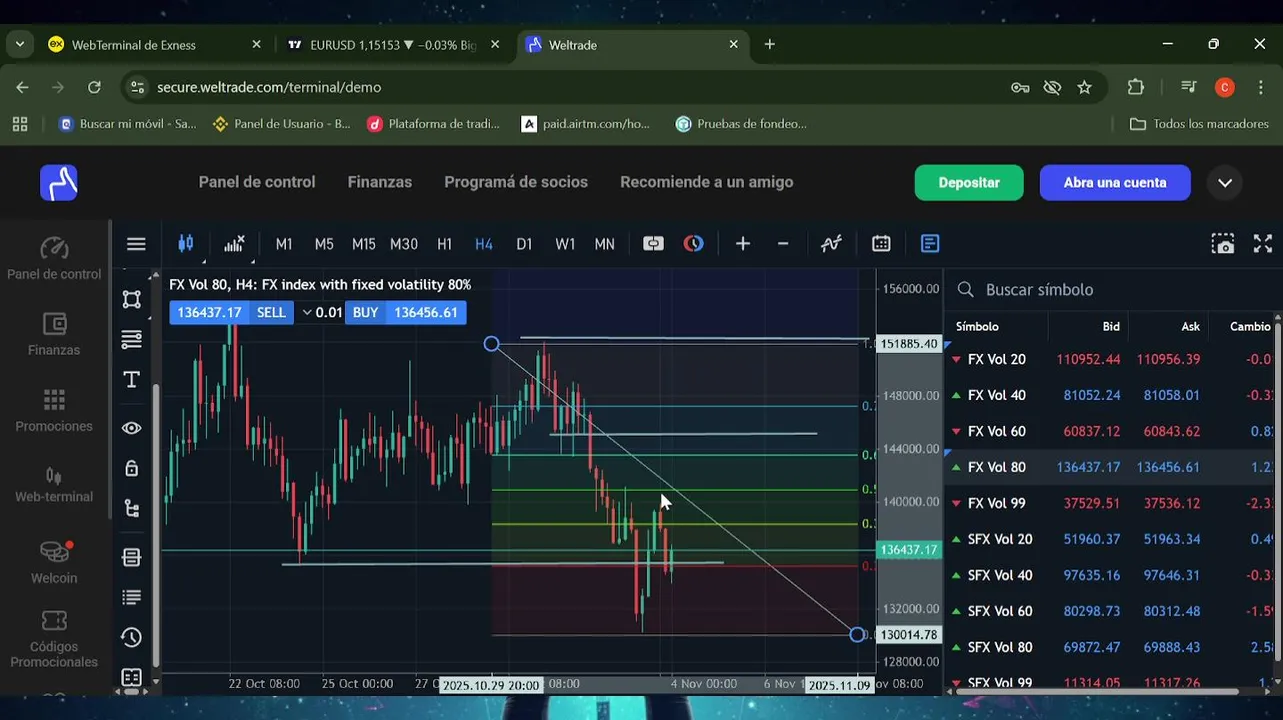This screenshot has height=720, width=1283.
Task: Open Códigos Promocionales in left sidebar
Action: (x=54, y=640)
